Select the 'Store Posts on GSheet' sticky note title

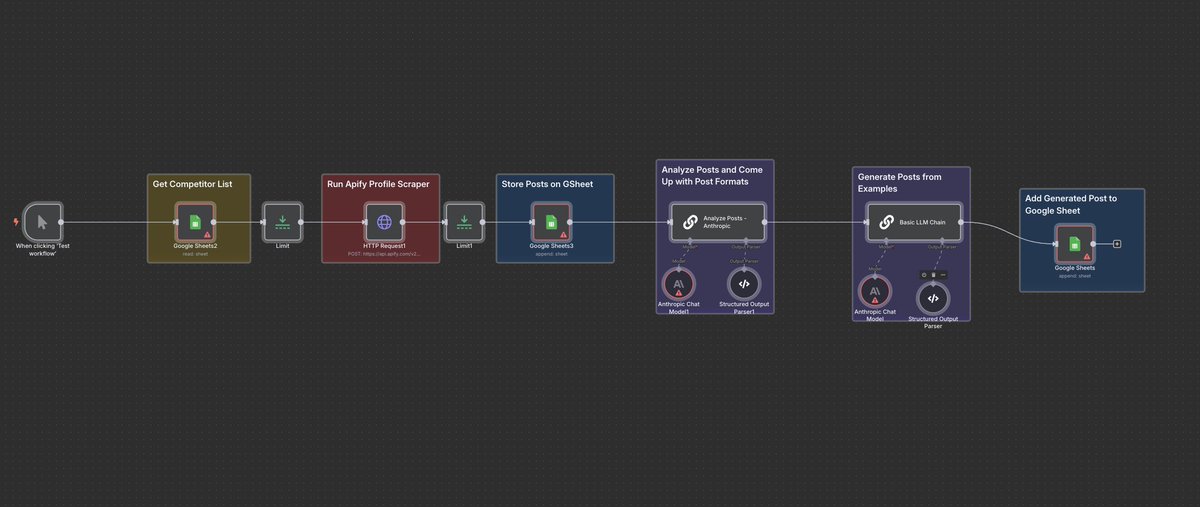548,184
